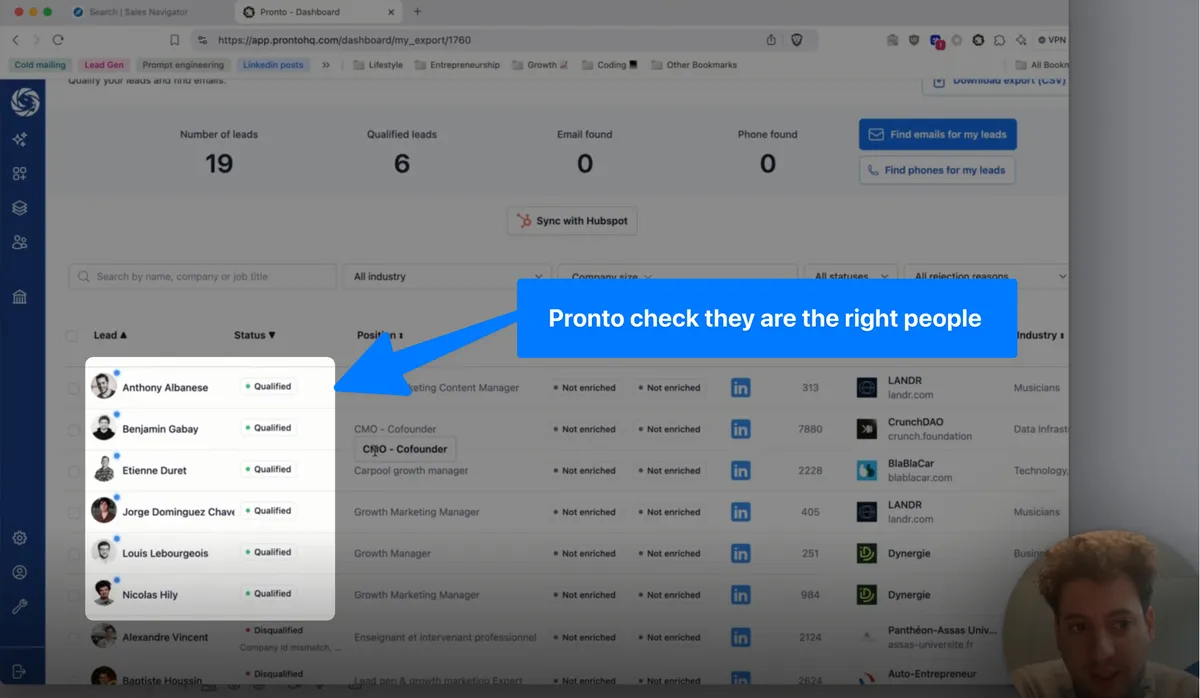
Task: Click the Pronto logo in sidebar
Action: [x=25, y=102]
